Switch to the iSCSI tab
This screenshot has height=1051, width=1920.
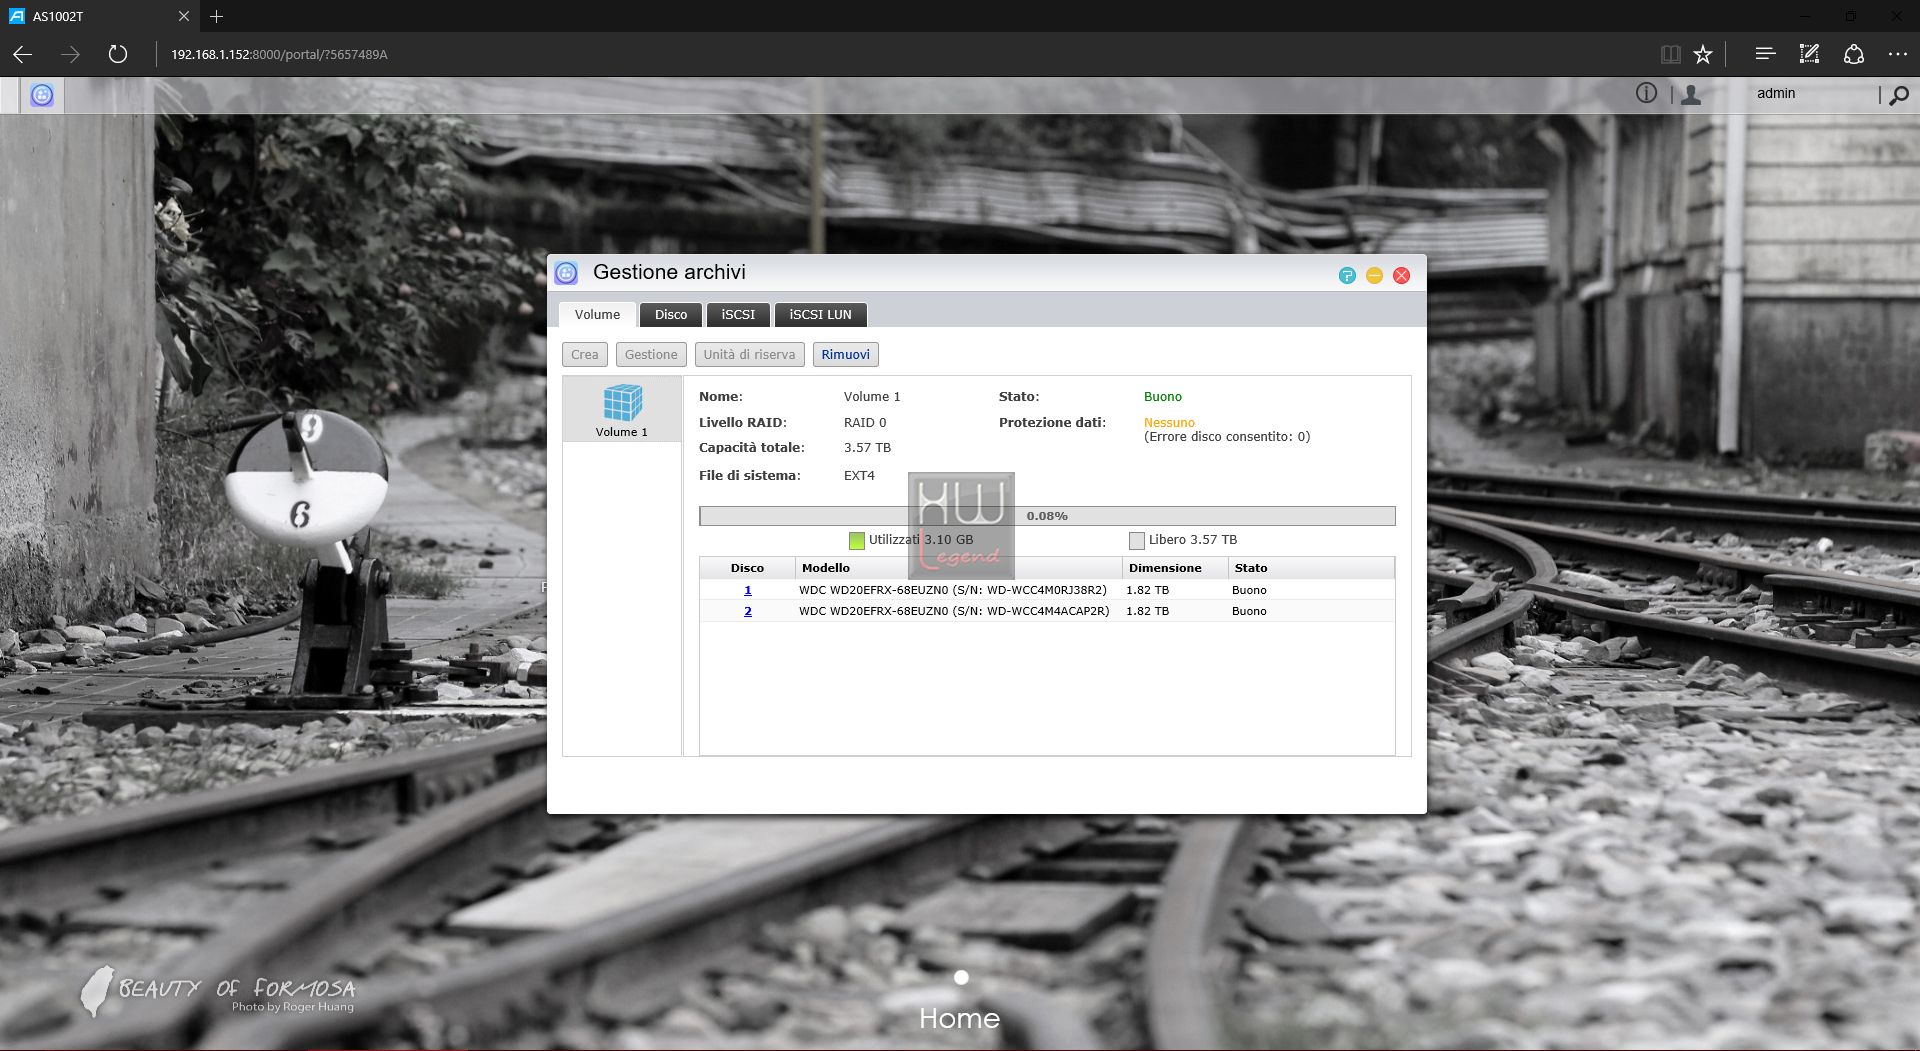click(x=738, y=315)
